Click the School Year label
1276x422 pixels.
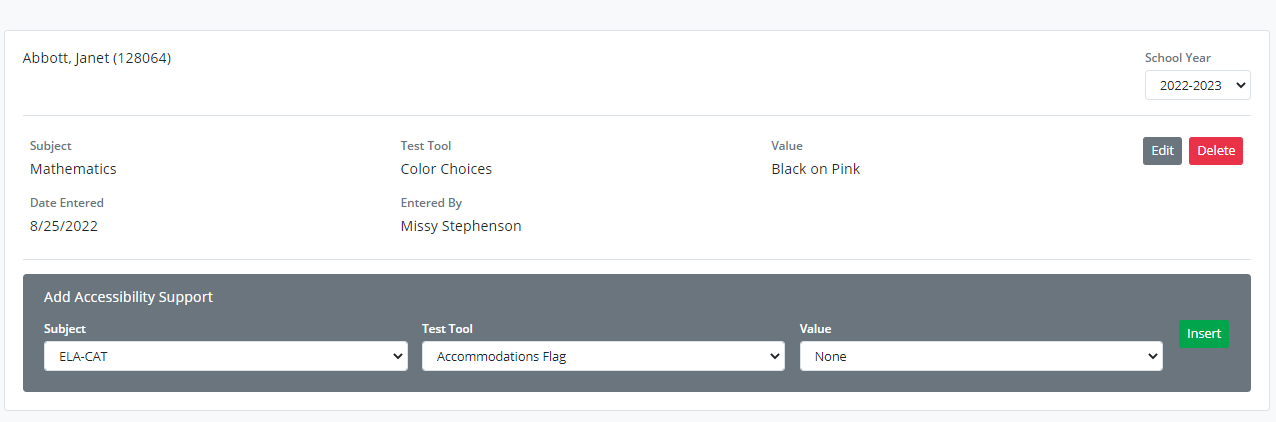[x=1177, y=58]
